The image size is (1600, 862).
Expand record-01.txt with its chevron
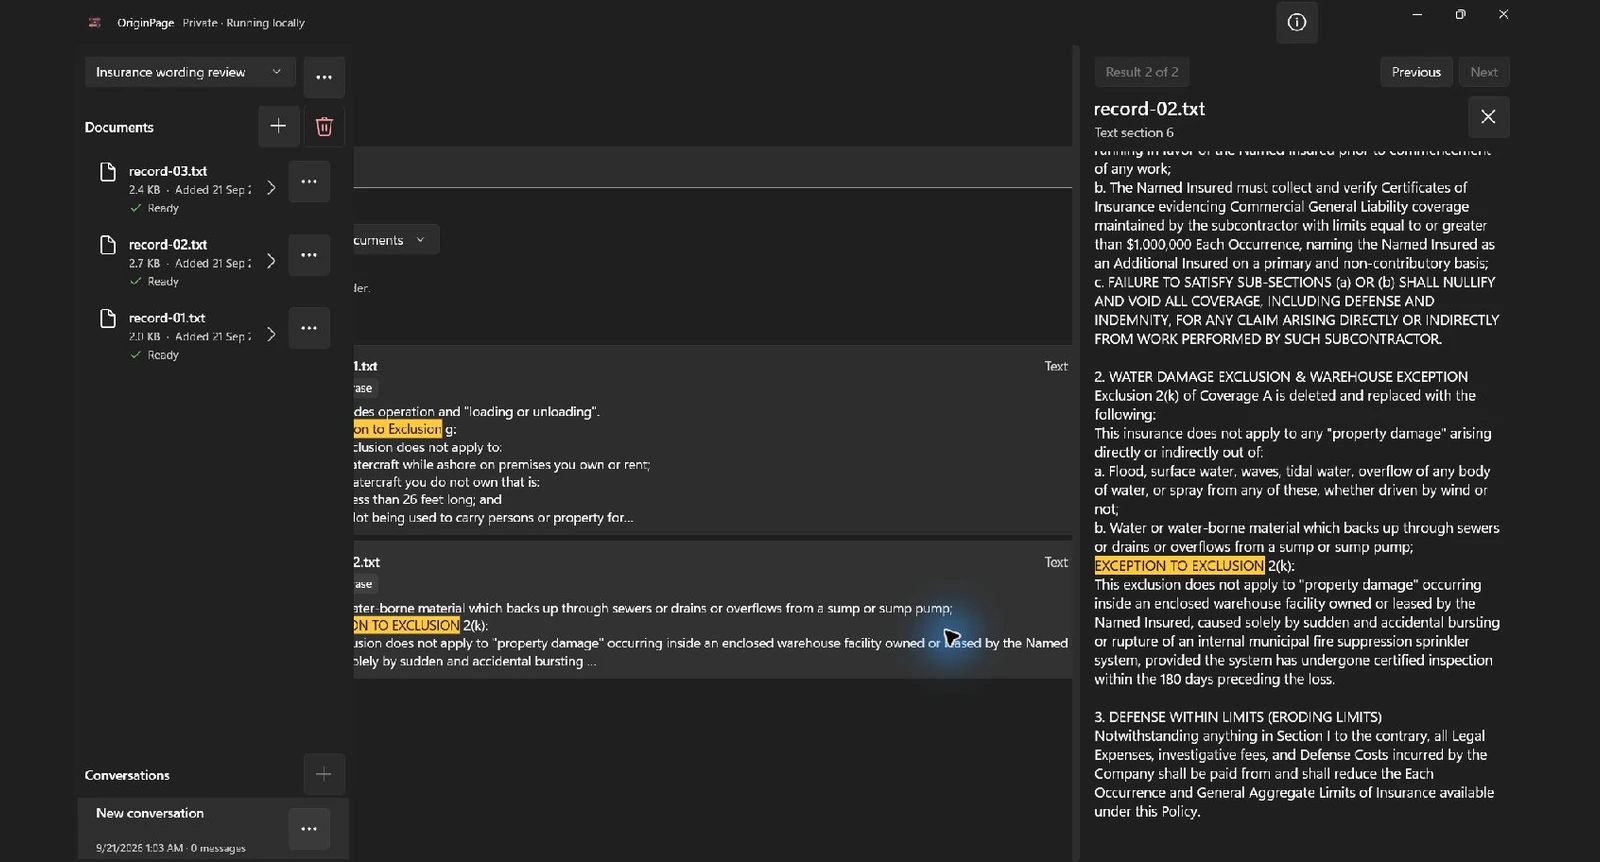click(271, 334)
